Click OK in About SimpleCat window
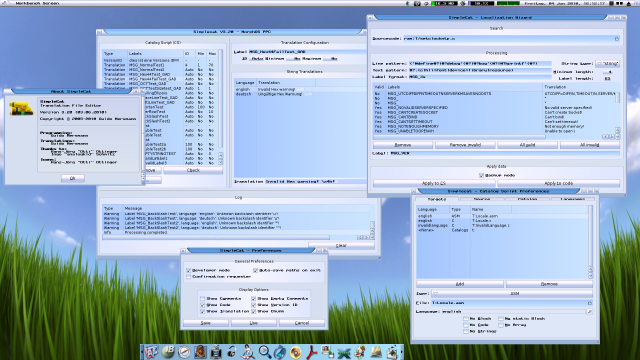 point(73,178)
